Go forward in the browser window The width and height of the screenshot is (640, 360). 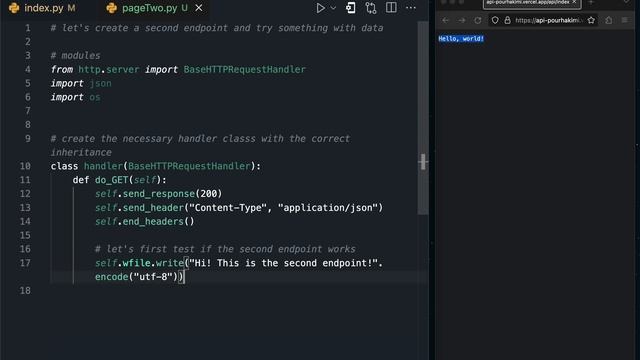coord(462,20)
